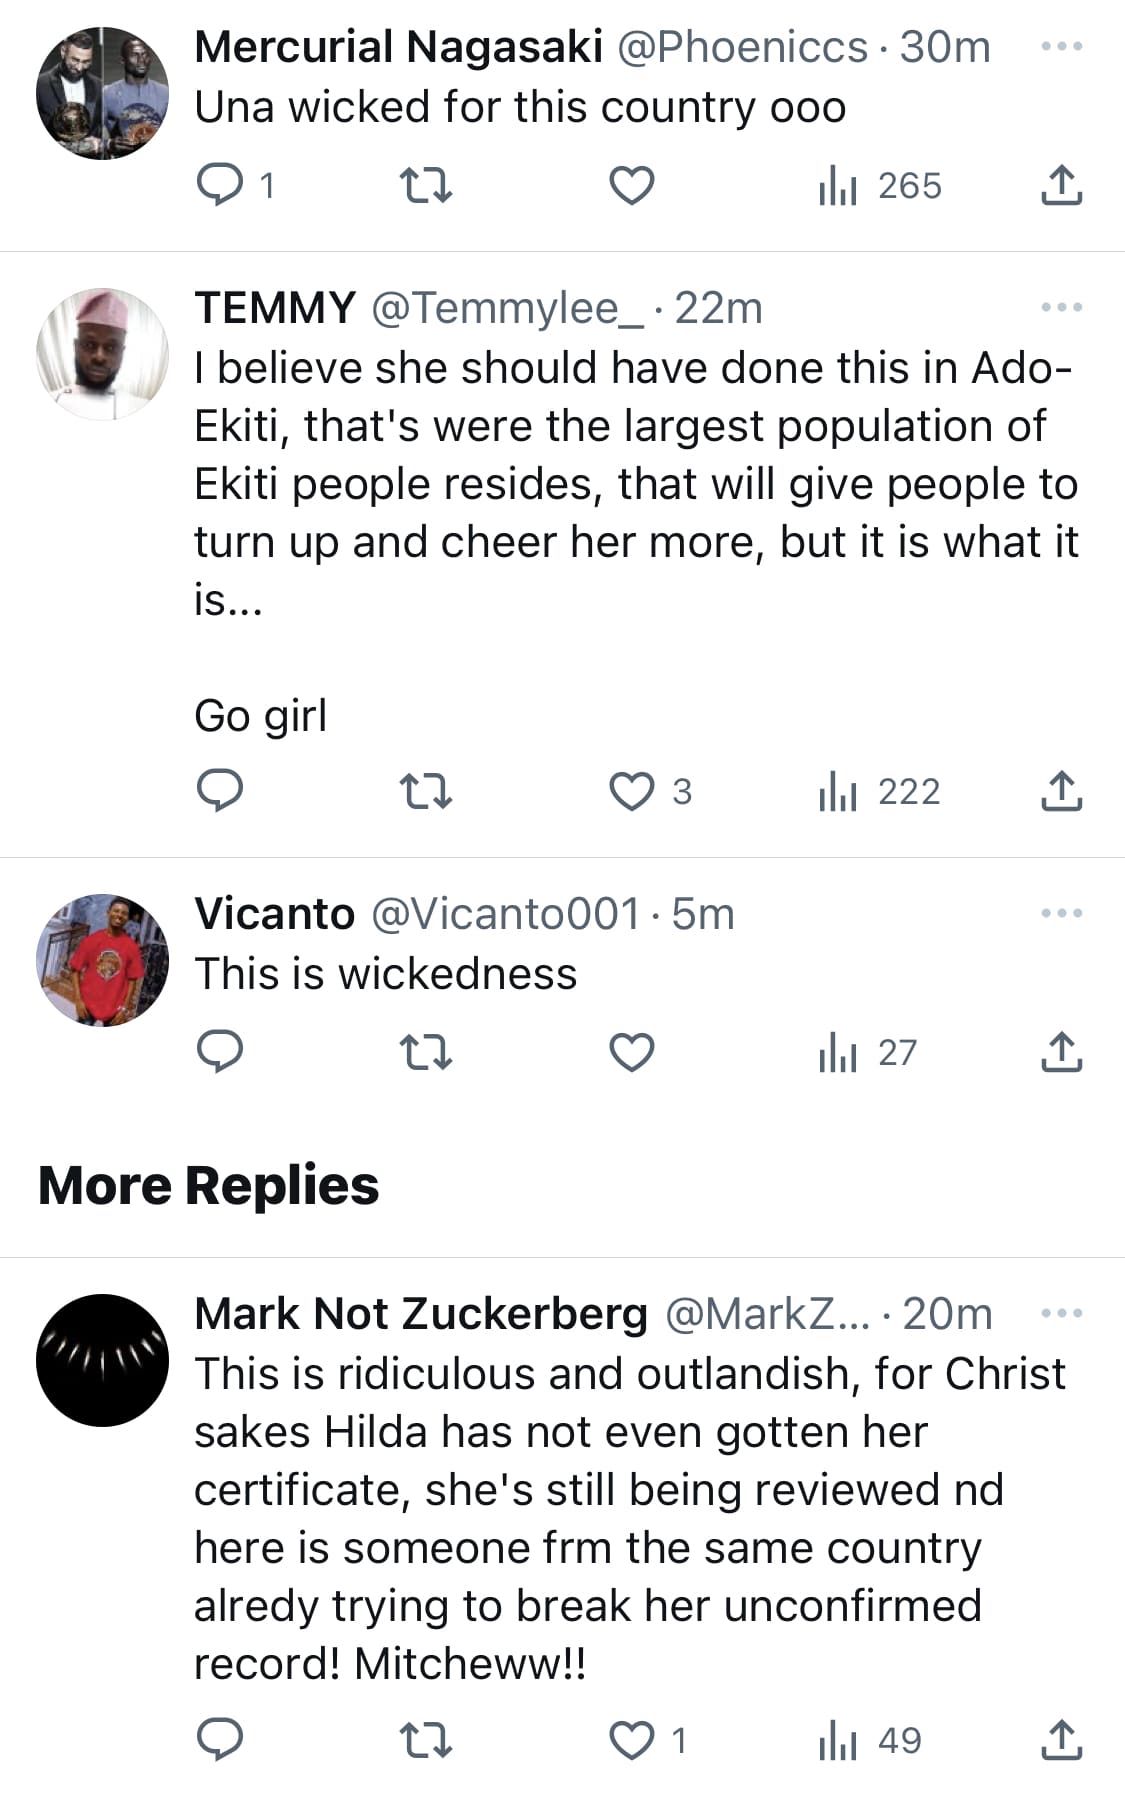Open more options for Mercurial Nagasaki's tweet

[1061, 47]
